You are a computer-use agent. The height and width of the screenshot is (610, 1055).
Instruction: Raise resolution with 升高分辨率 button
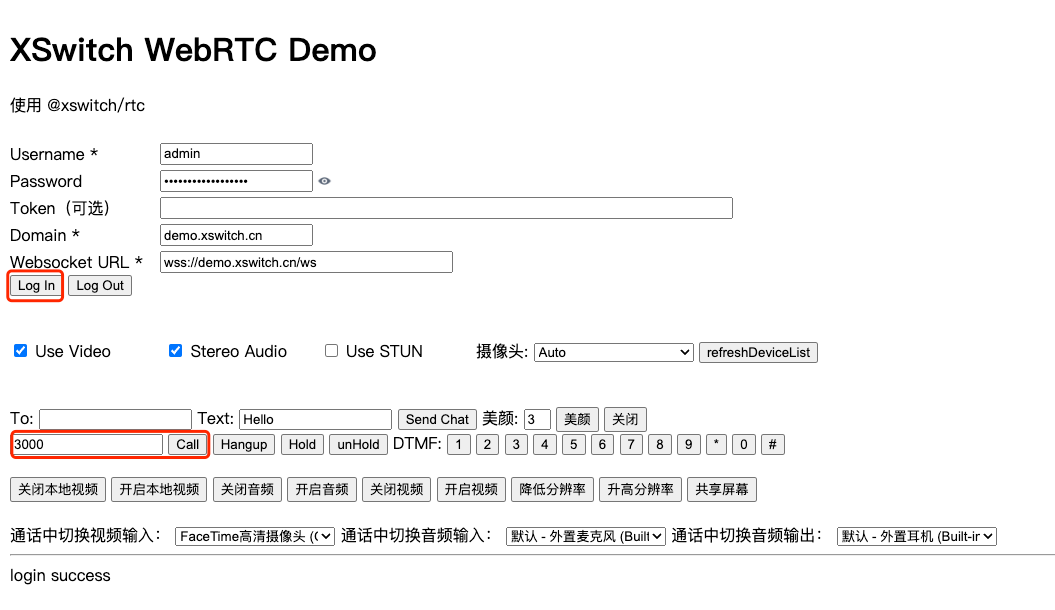tap(641, 490)
